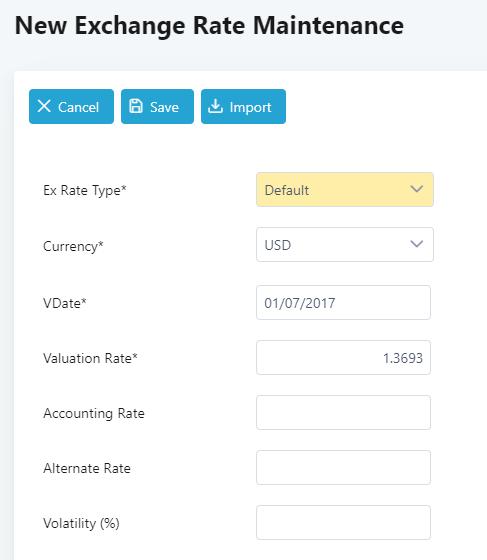Screen dimensions: 487x560
Task: Focus the Valuation Rate field showing 1.3693
Action: (x=343, y=358)
